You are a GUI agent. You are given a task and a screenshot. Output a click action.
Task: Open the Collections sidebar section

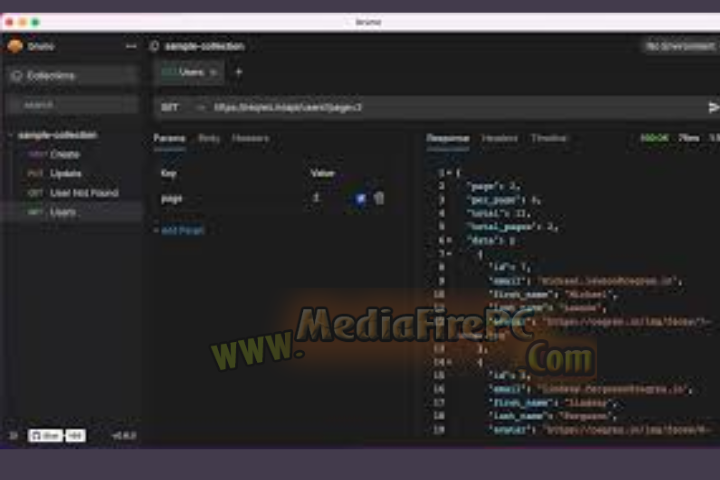[x=72, y=75]
